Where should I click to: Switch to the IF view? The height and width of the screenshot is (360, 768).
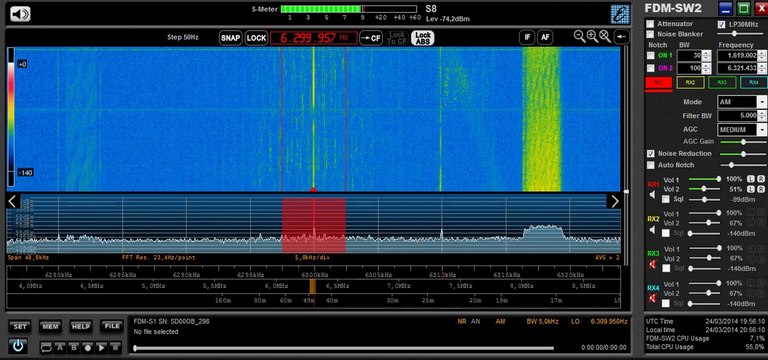click(527, 37)
